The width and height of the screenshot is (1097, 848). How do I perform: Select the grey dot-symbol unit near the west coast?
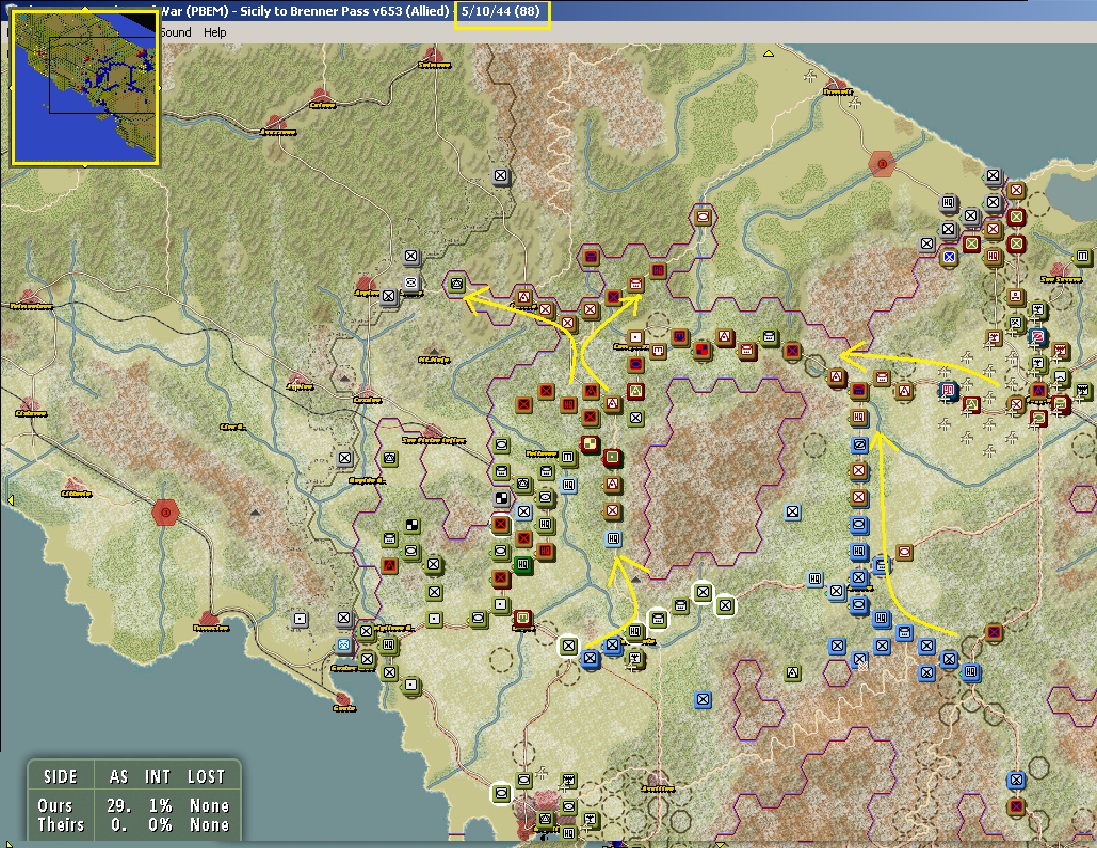(x=299, y=619)
